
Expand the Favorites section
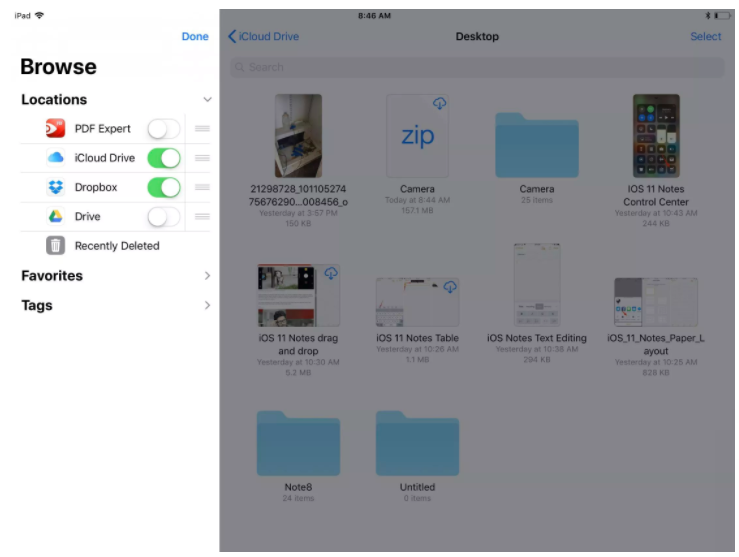pyautogui.click(x=207, y=276)
